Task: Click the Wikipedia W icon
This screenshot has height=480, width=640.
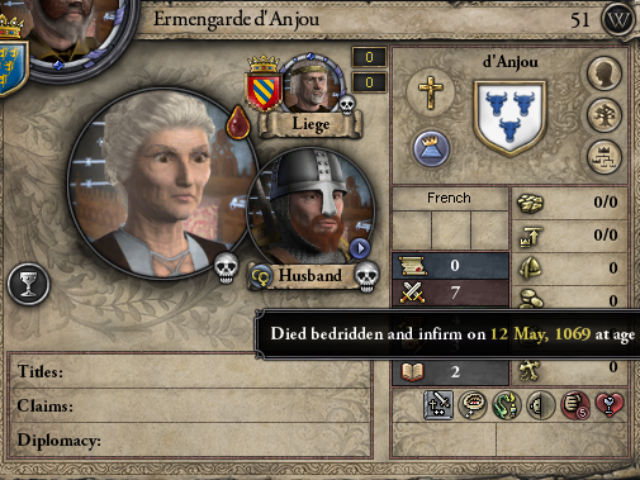Action: pos(619,19)
